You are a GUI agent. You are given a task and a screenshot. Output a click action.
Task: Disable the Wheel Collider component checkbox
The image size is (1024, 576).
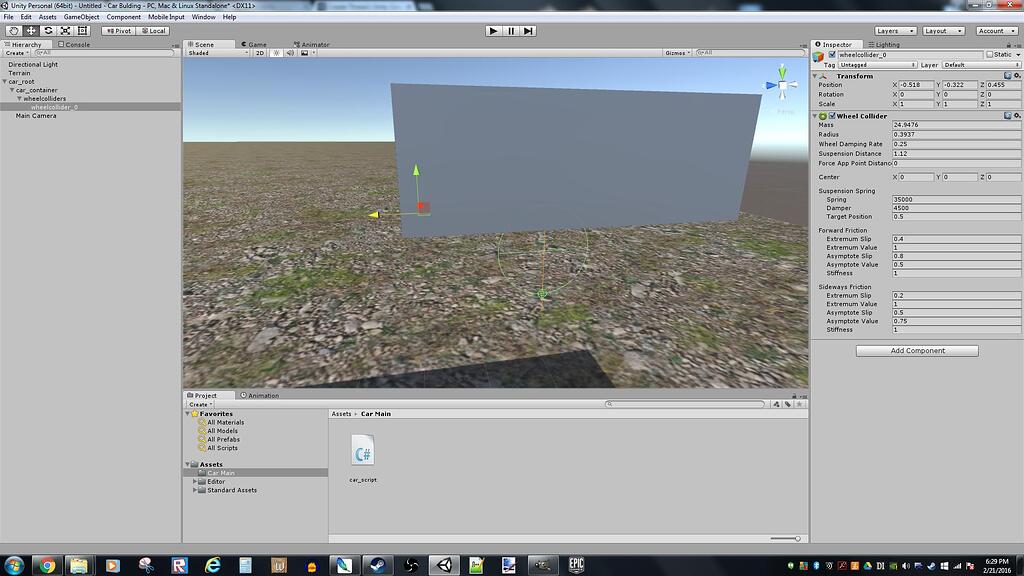pyautogui.click(x=832, y=115)
